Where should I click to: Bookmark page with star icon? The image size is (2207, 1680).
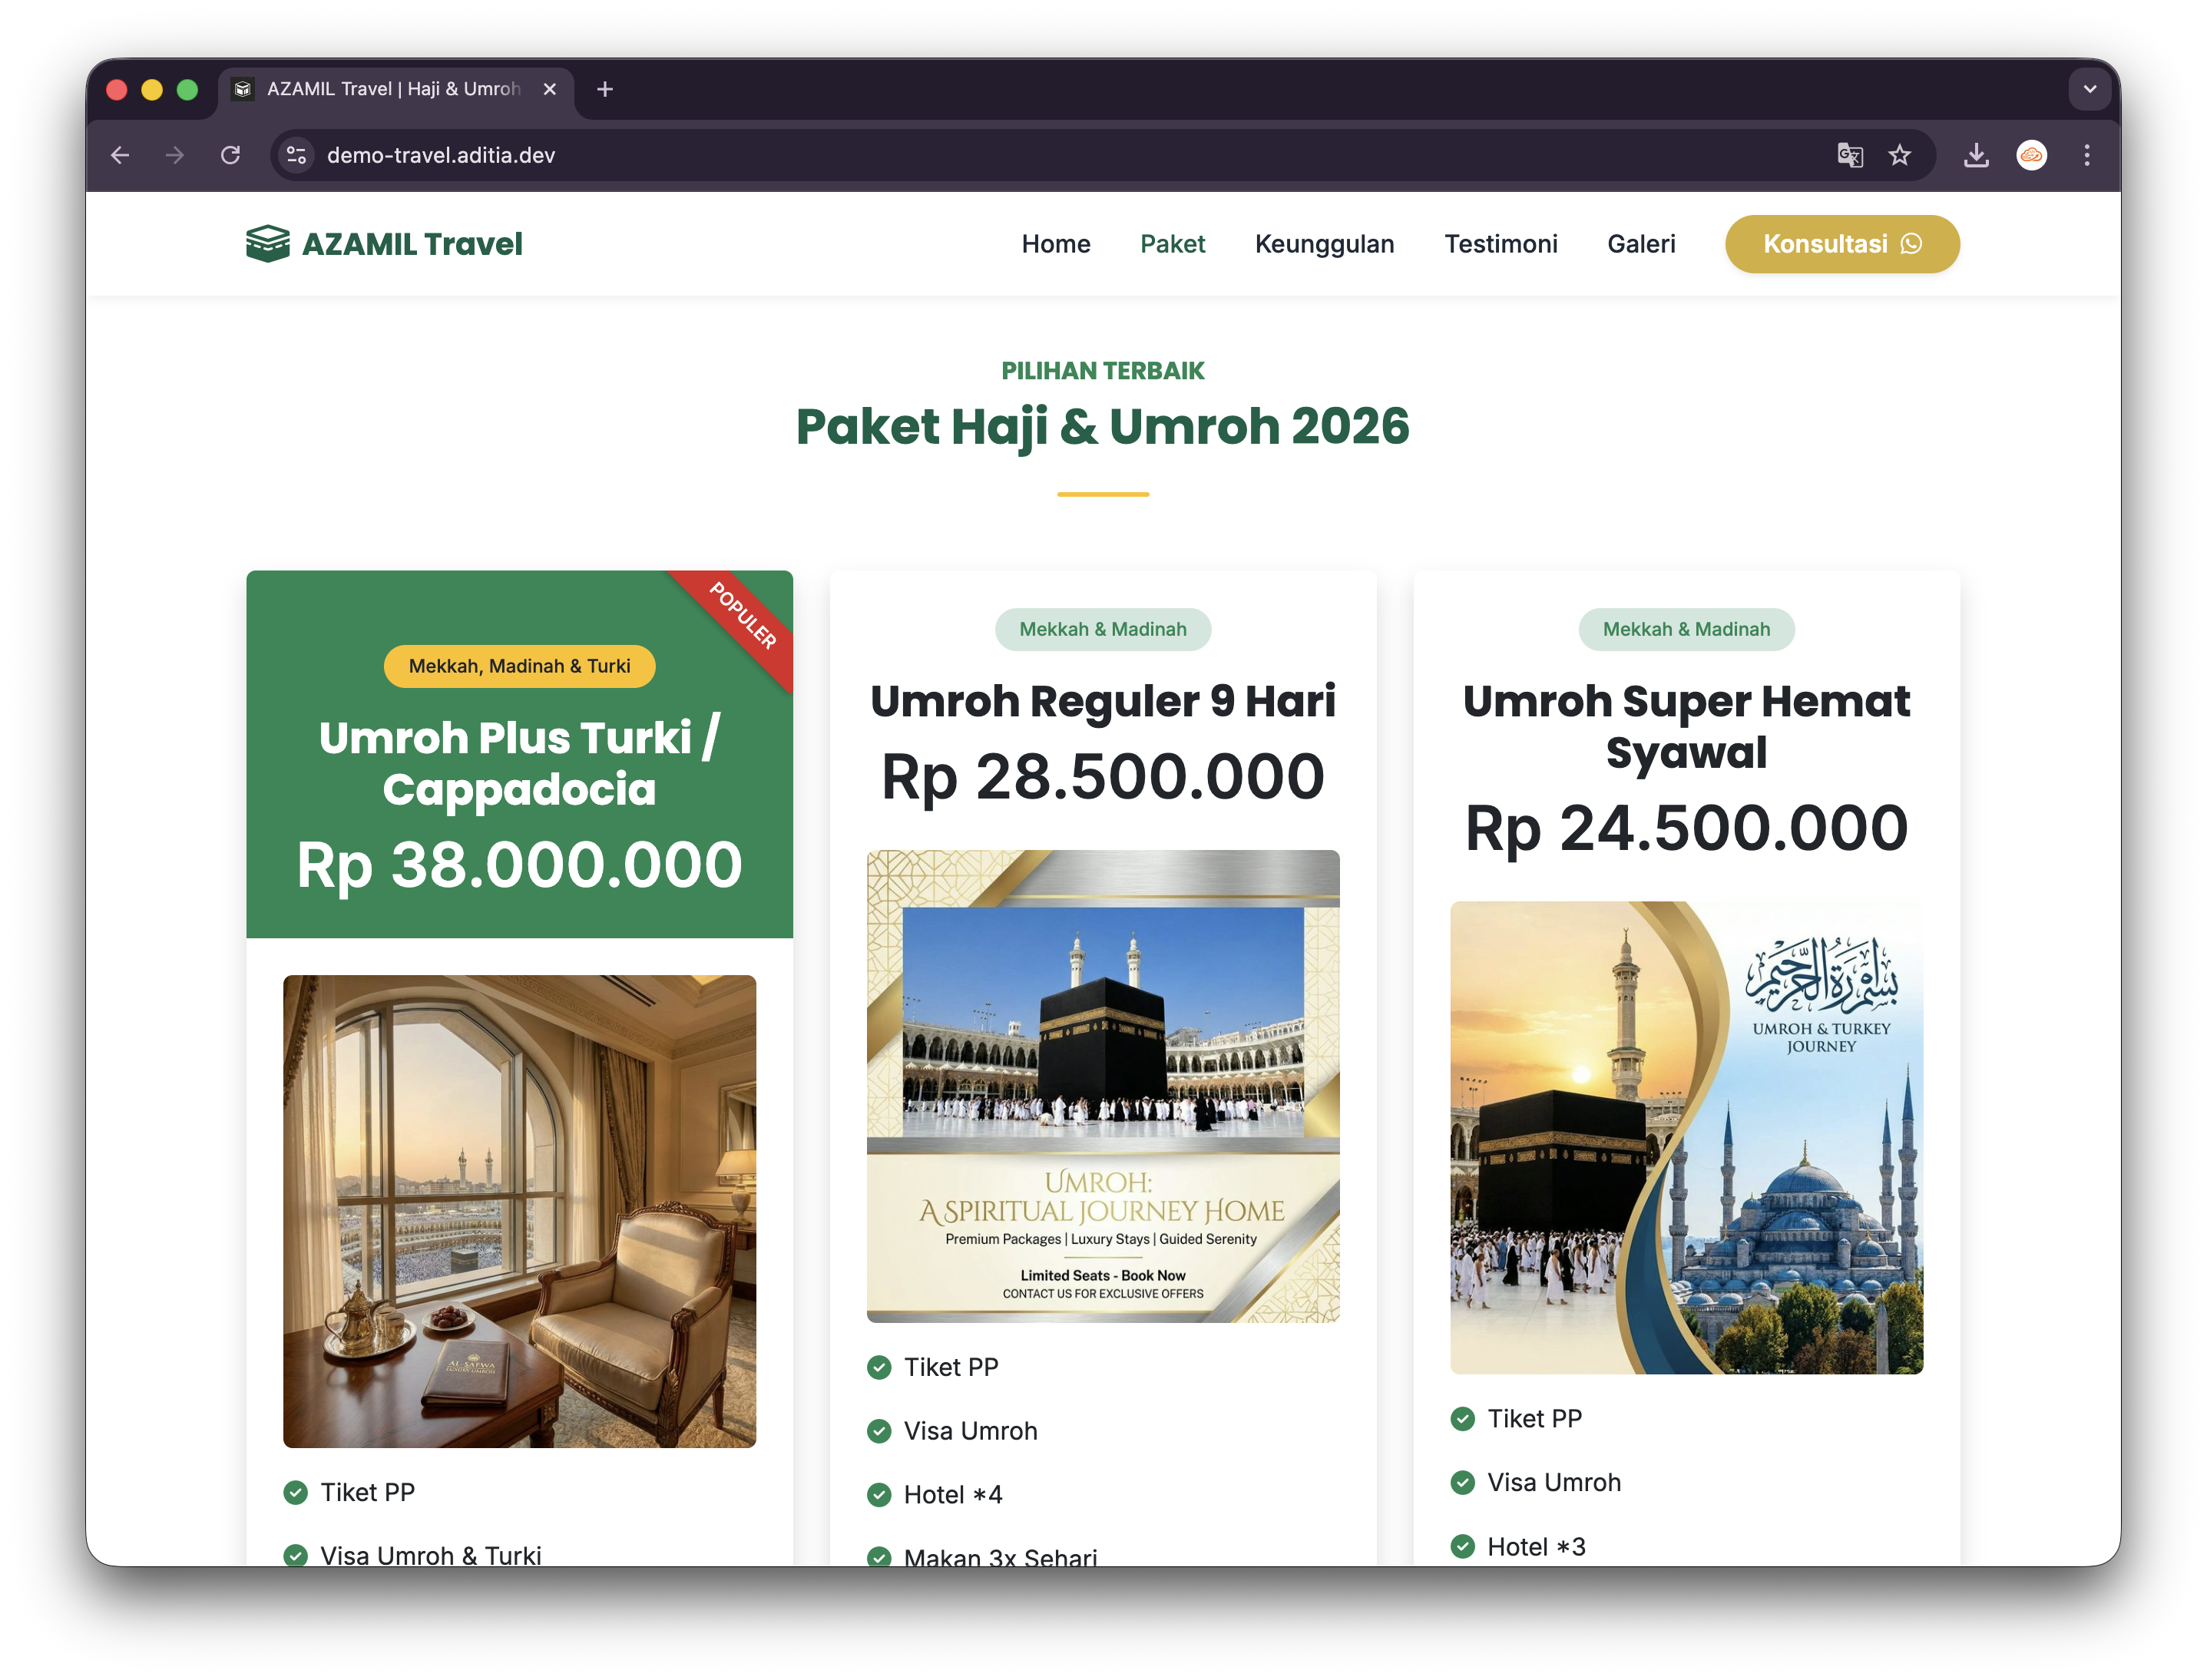1899,155
